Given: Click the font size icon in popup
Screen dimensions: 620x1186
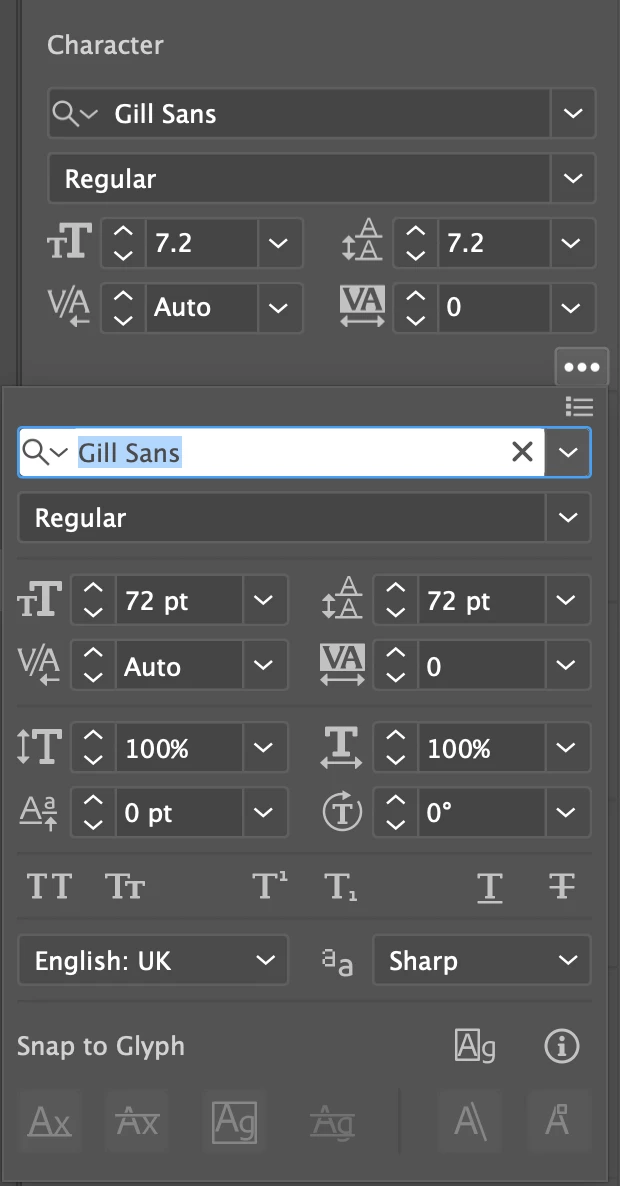Looking at the screenshot, I should [x=39, y=601].
